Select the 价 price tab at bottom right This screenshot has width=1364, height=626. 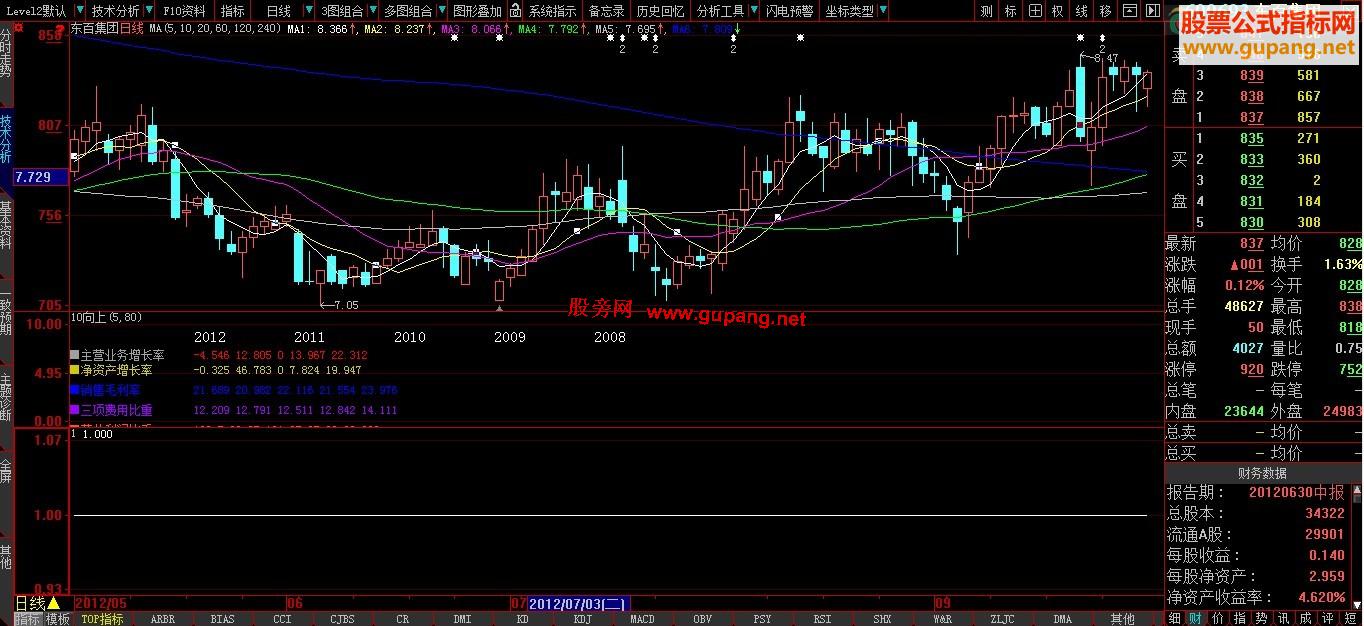(1216, 619)
